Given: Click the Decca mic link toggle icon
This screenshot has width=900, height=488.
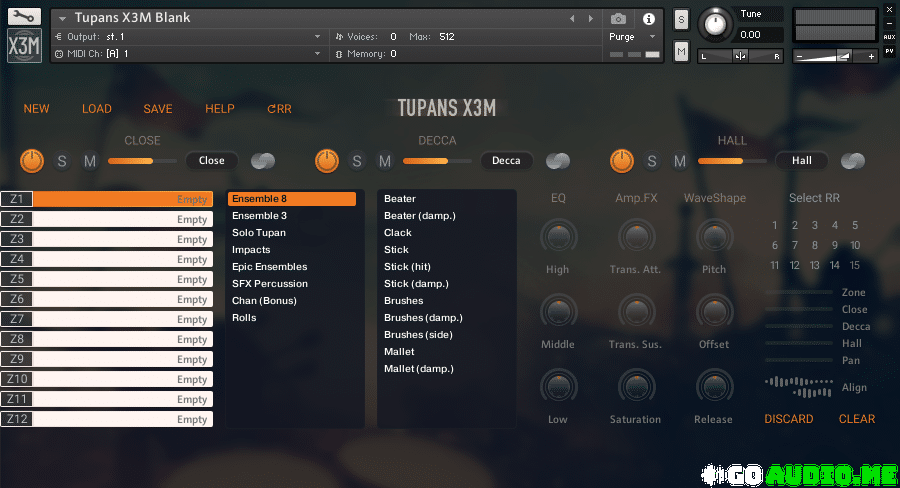Looking at the screenshot, I should pos(558,161).
